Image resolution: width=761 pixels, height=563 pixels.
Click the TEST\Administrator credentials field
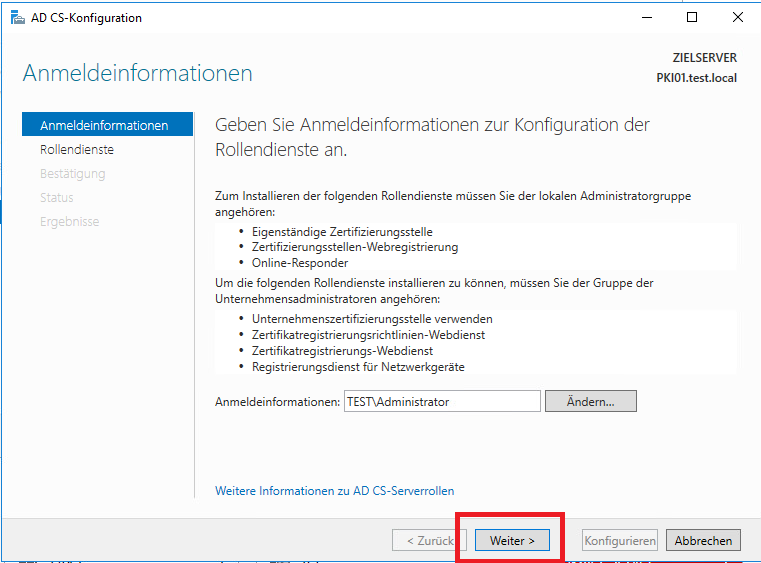tap(443, 401)
